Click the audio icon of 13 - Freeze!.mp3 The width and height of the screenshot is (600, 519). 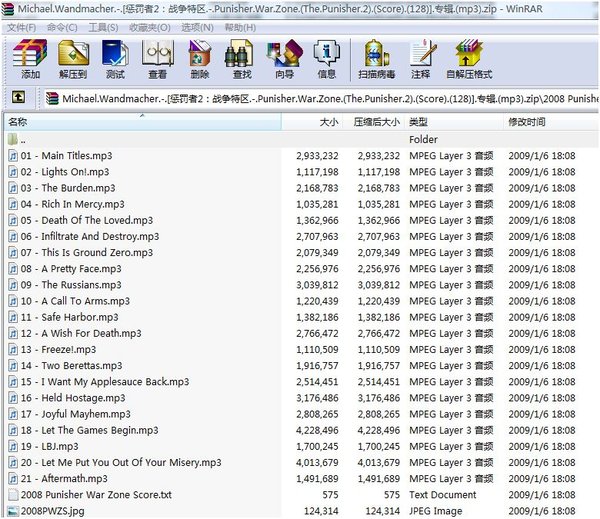coord(13,349)
